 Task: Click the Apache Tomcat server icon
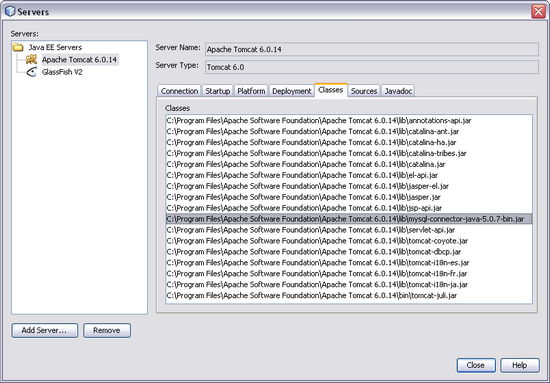tap(31, 60)
